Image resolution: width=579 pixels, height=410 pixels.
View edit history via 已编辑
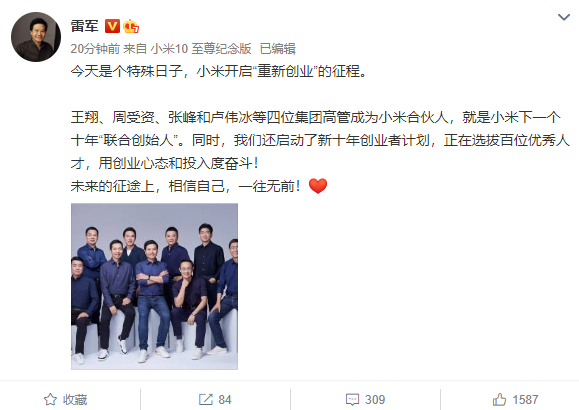tap(278, 48)
